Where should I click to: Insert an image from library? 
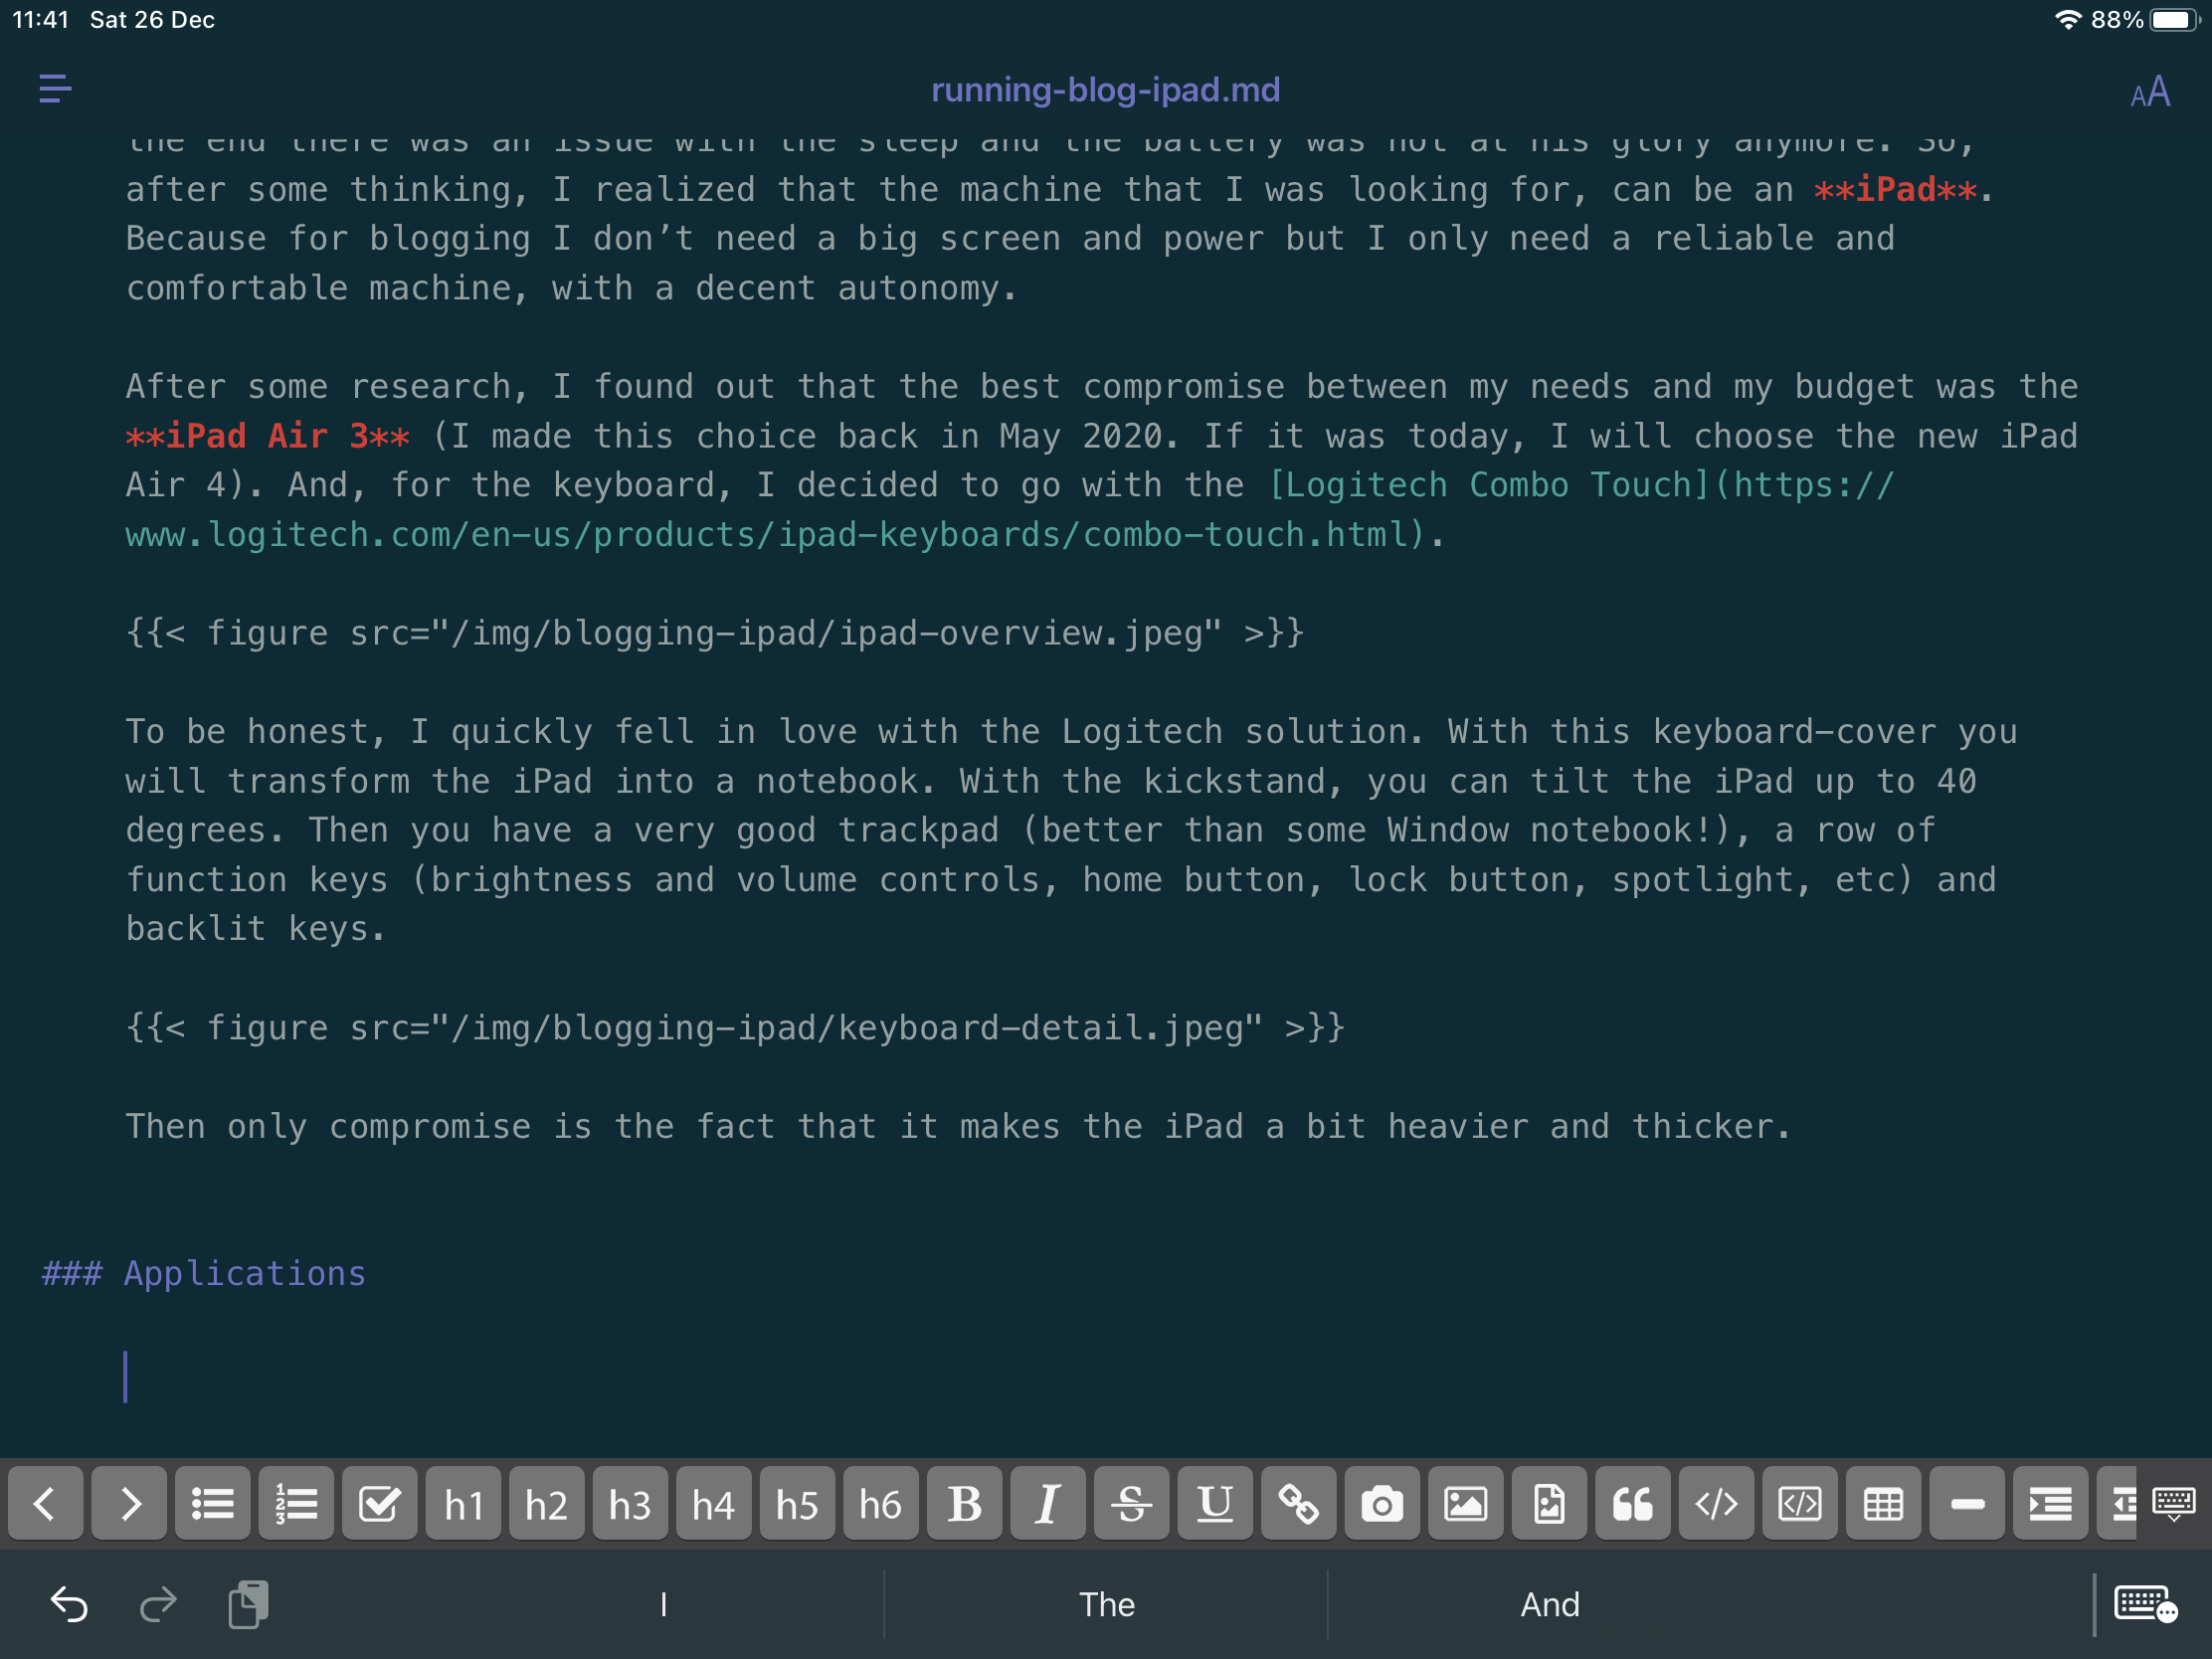(1465, 1503)
